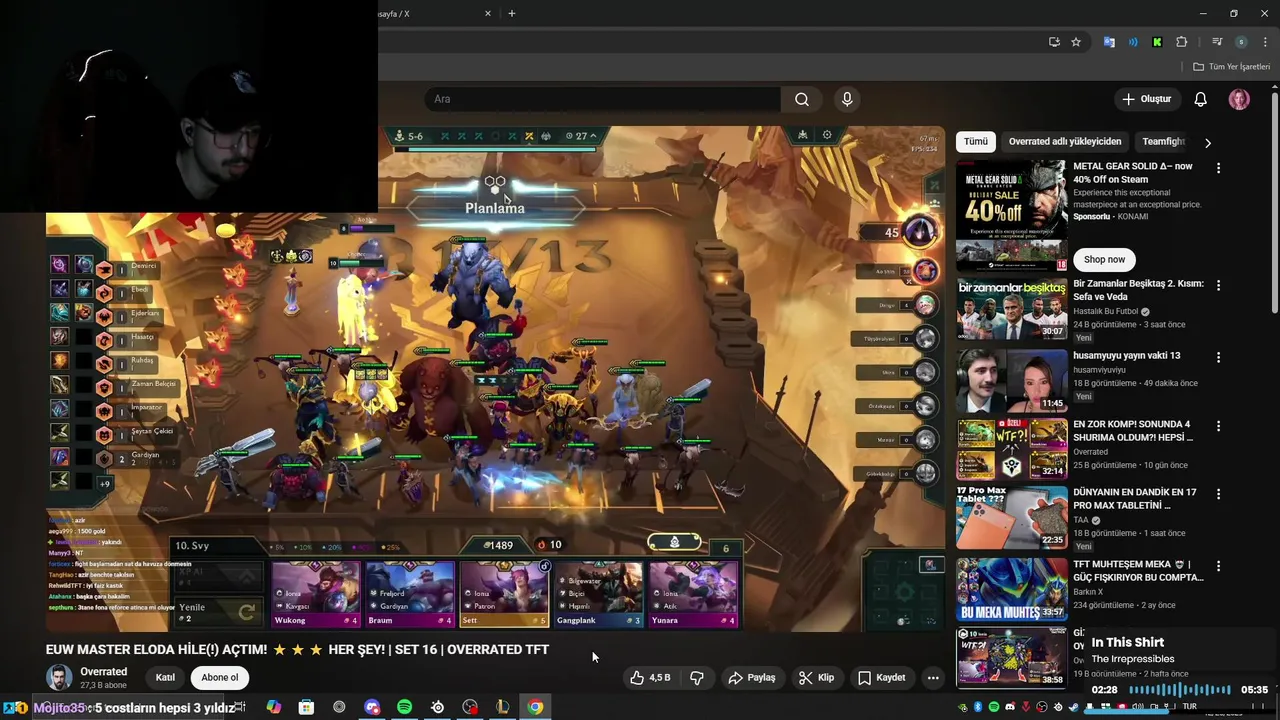
Task: Click the YouTube search magnifier button
Action: click(x=802, y=99)
